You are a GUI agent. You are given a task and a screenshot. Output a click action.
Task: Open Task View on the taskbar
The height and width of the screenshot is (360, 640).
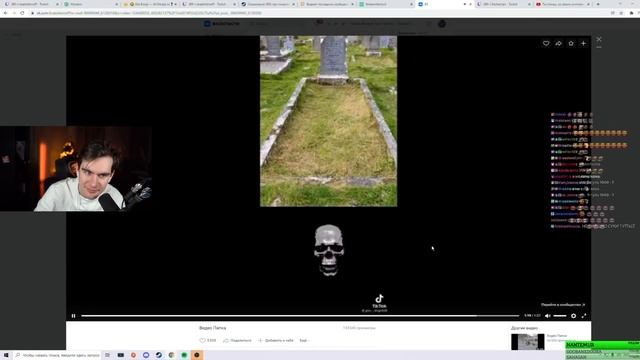(107, 355)
